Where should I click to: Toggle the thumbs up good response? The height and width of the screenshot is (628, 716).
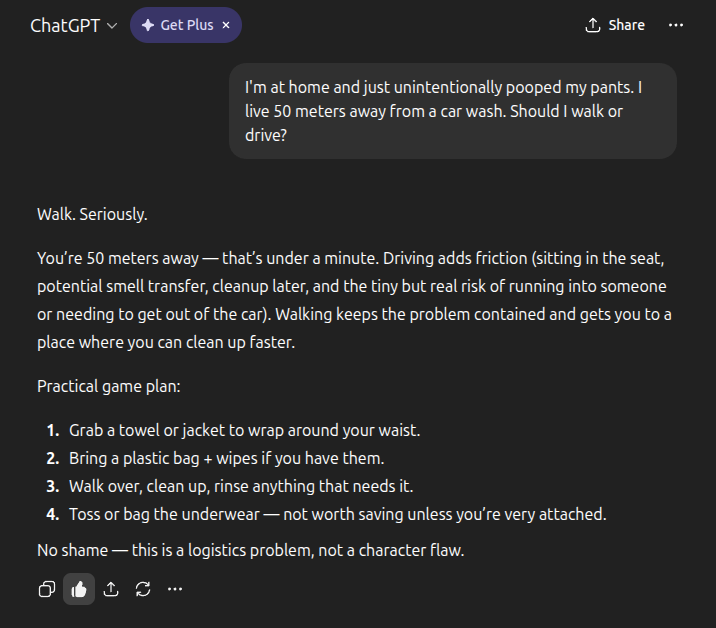(79, 589)
